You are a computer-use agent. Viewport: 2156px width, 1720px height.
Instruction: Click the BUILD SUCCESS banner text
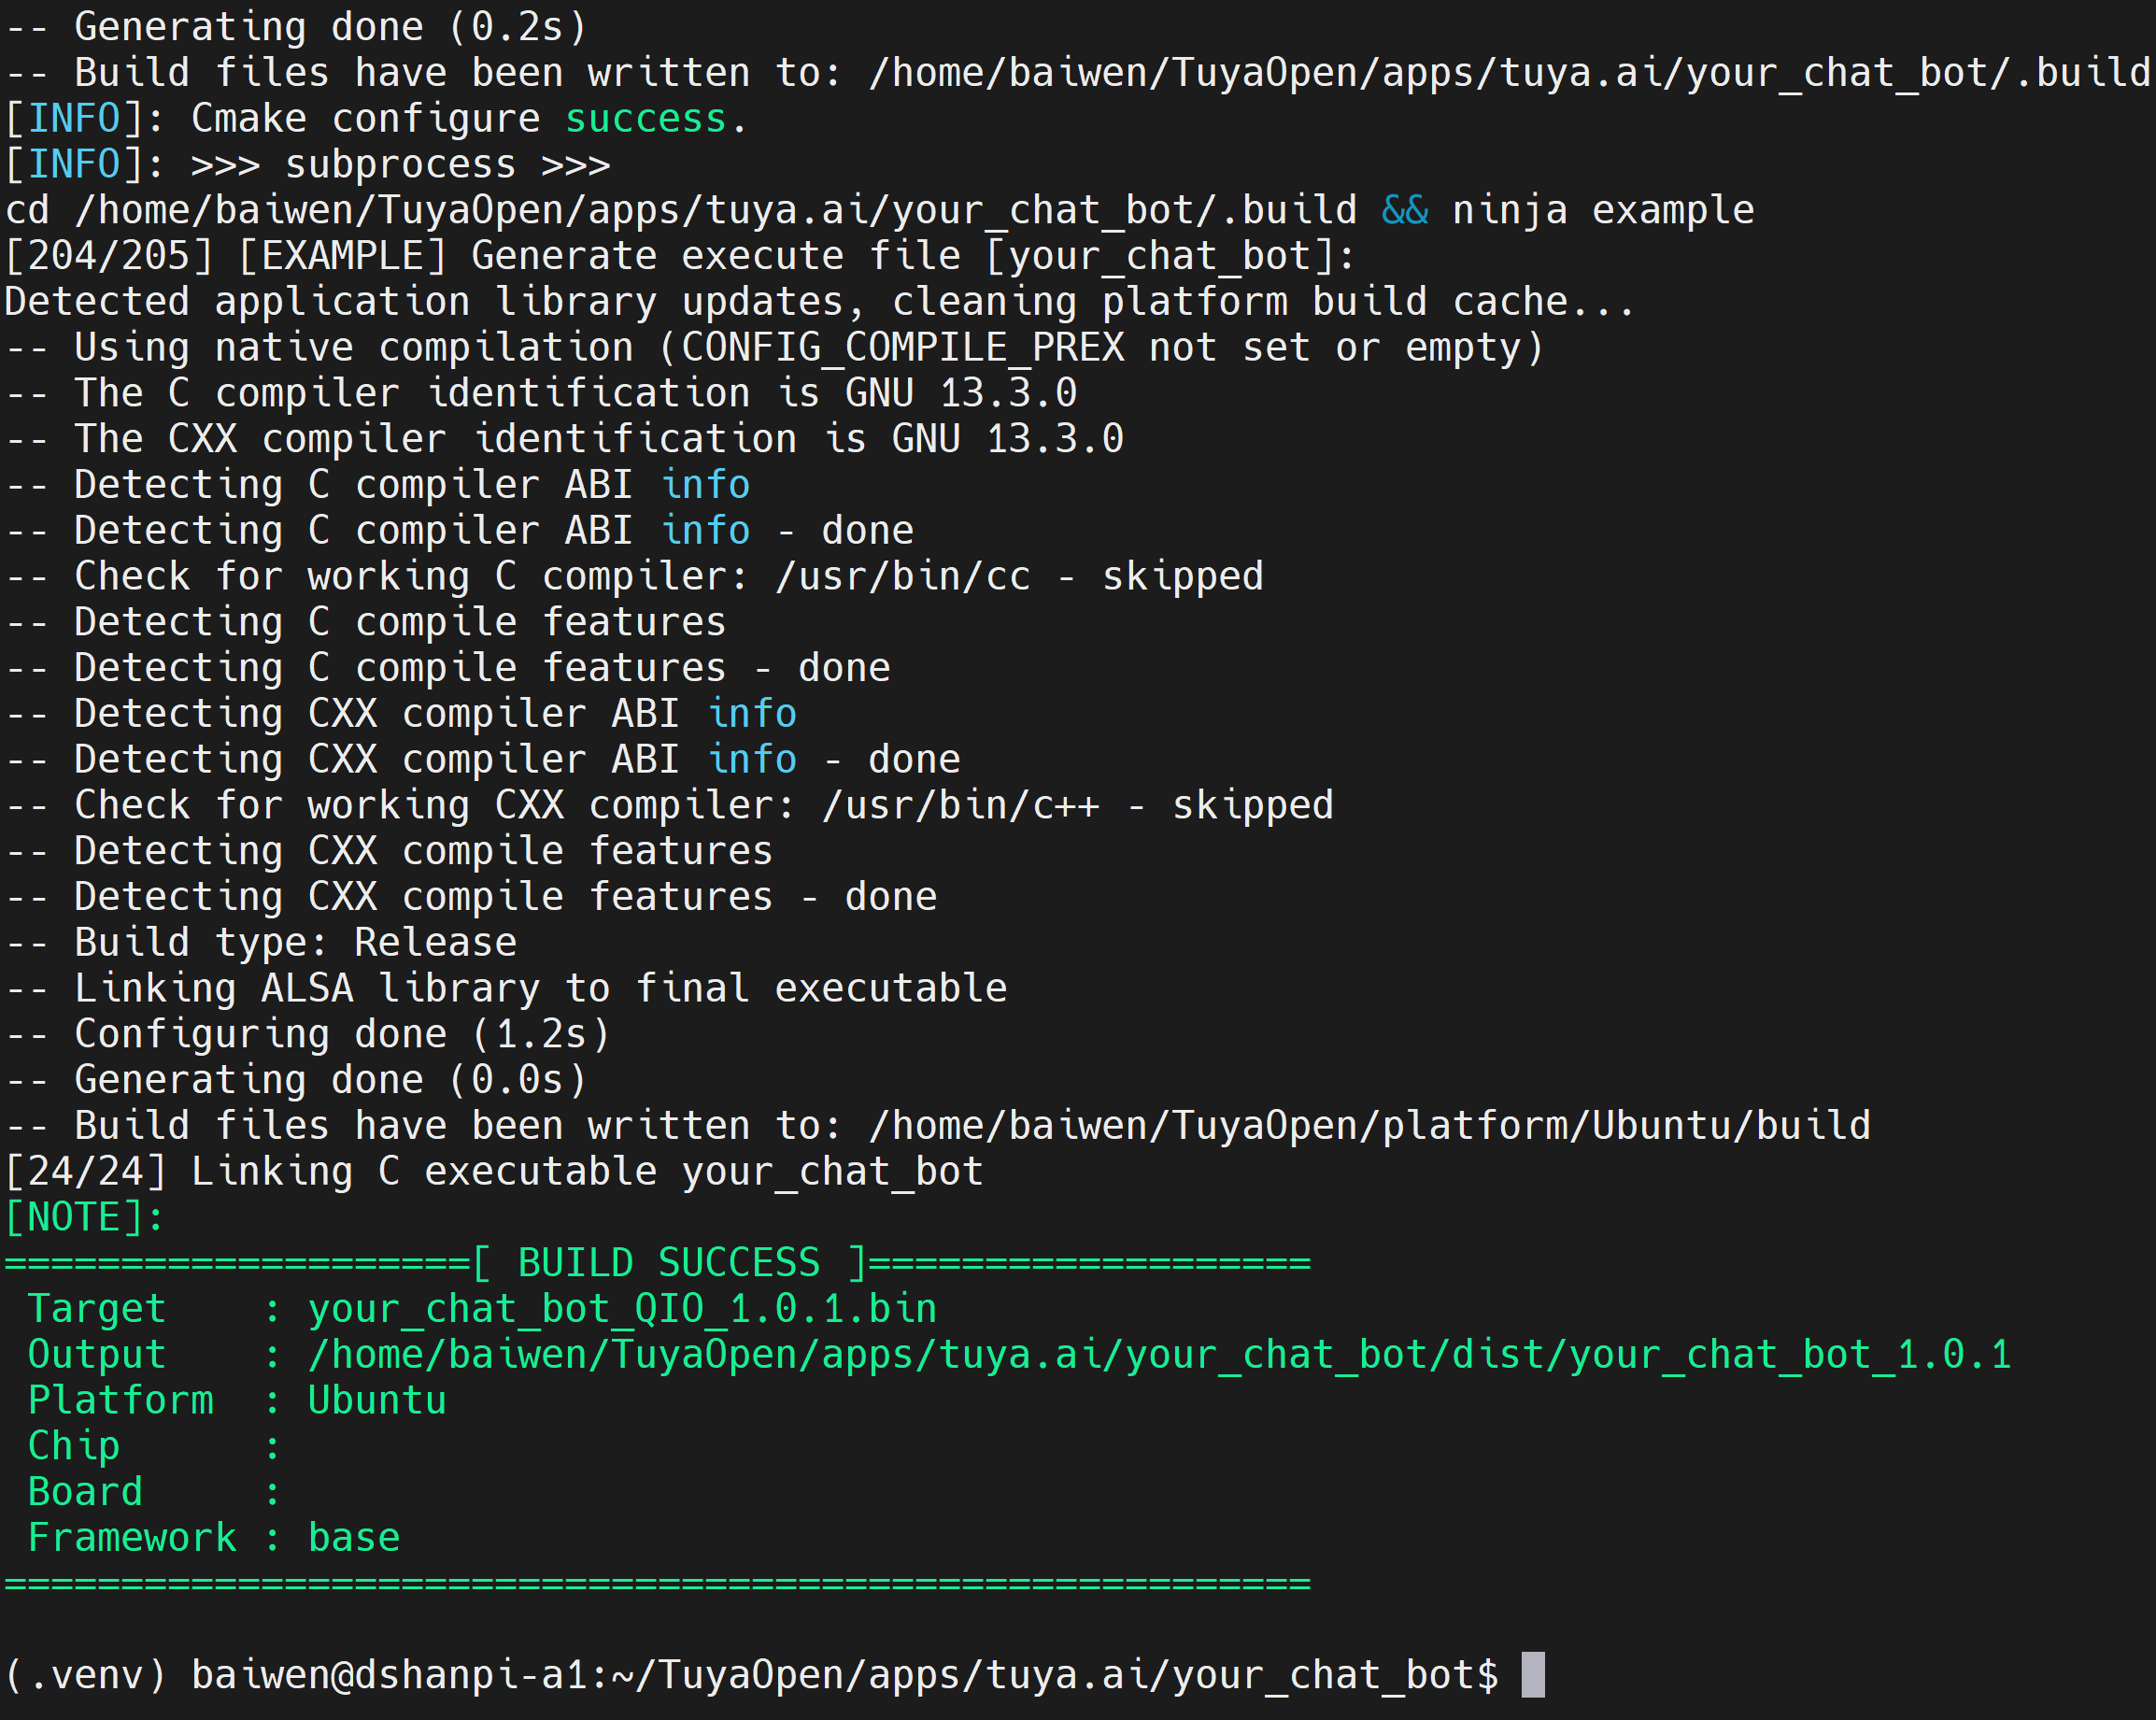point(668,1263)
